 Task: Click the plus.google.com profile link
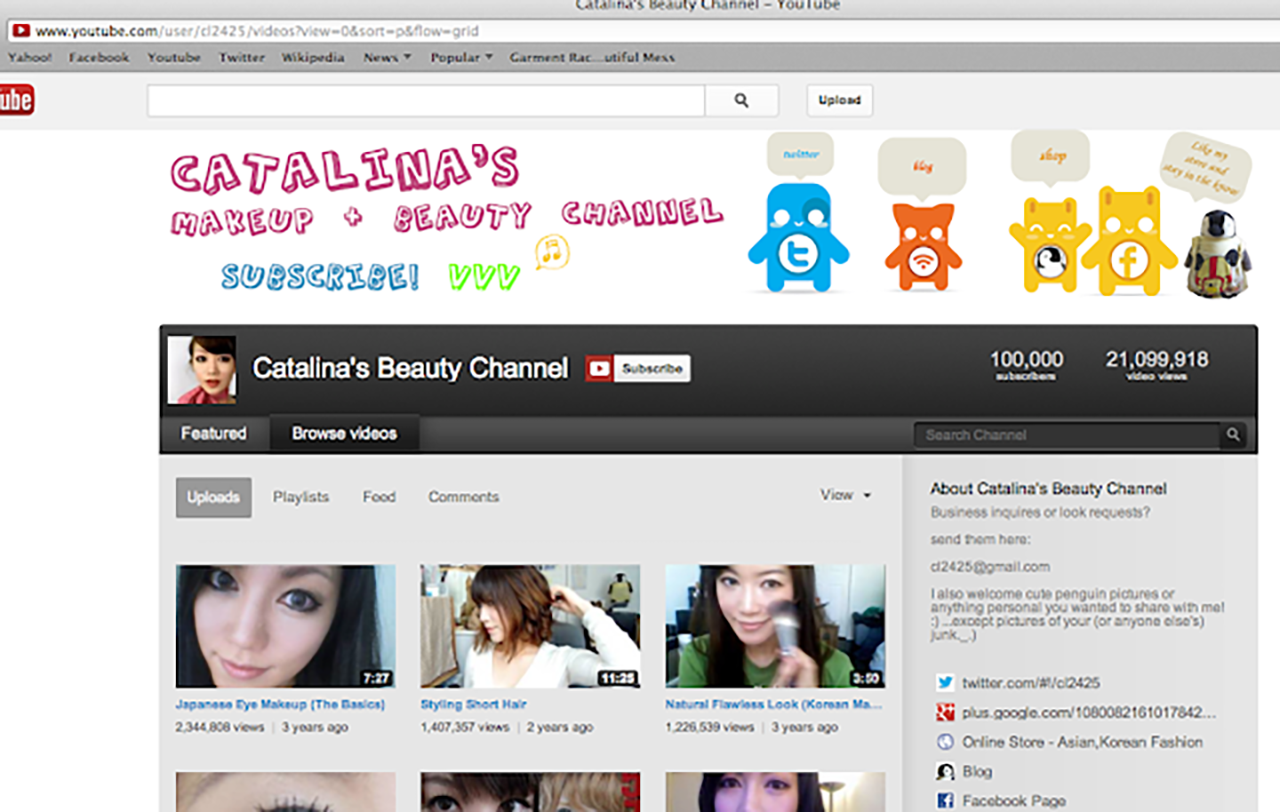1089,713
